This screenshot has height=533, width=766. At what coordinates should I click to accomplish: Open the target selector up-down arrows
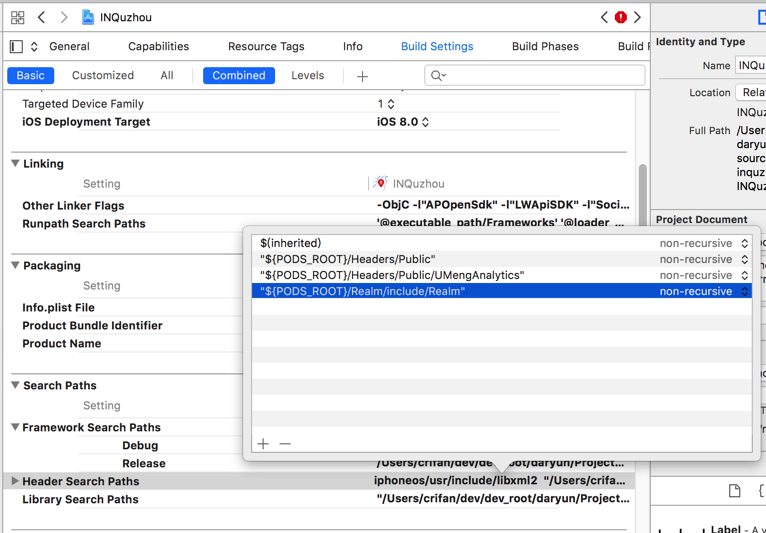click(34, 46)
